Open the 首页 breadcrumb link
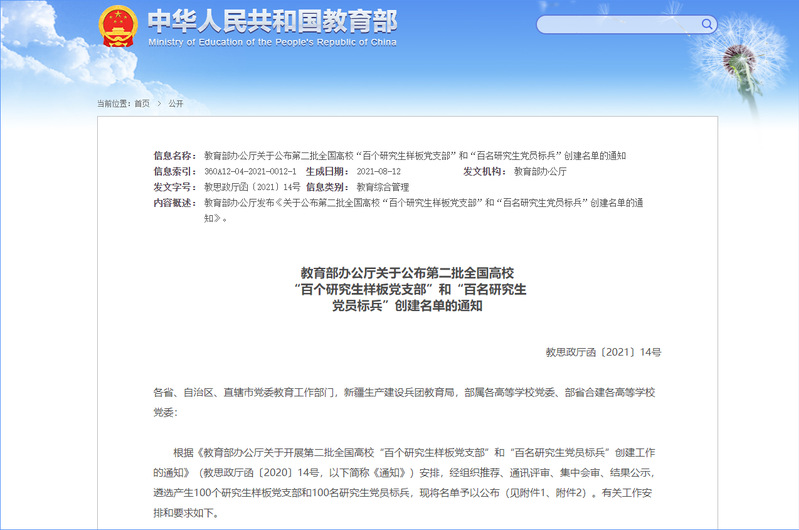Viewport: 799px width, 530px height. click(x=141, y=103)
